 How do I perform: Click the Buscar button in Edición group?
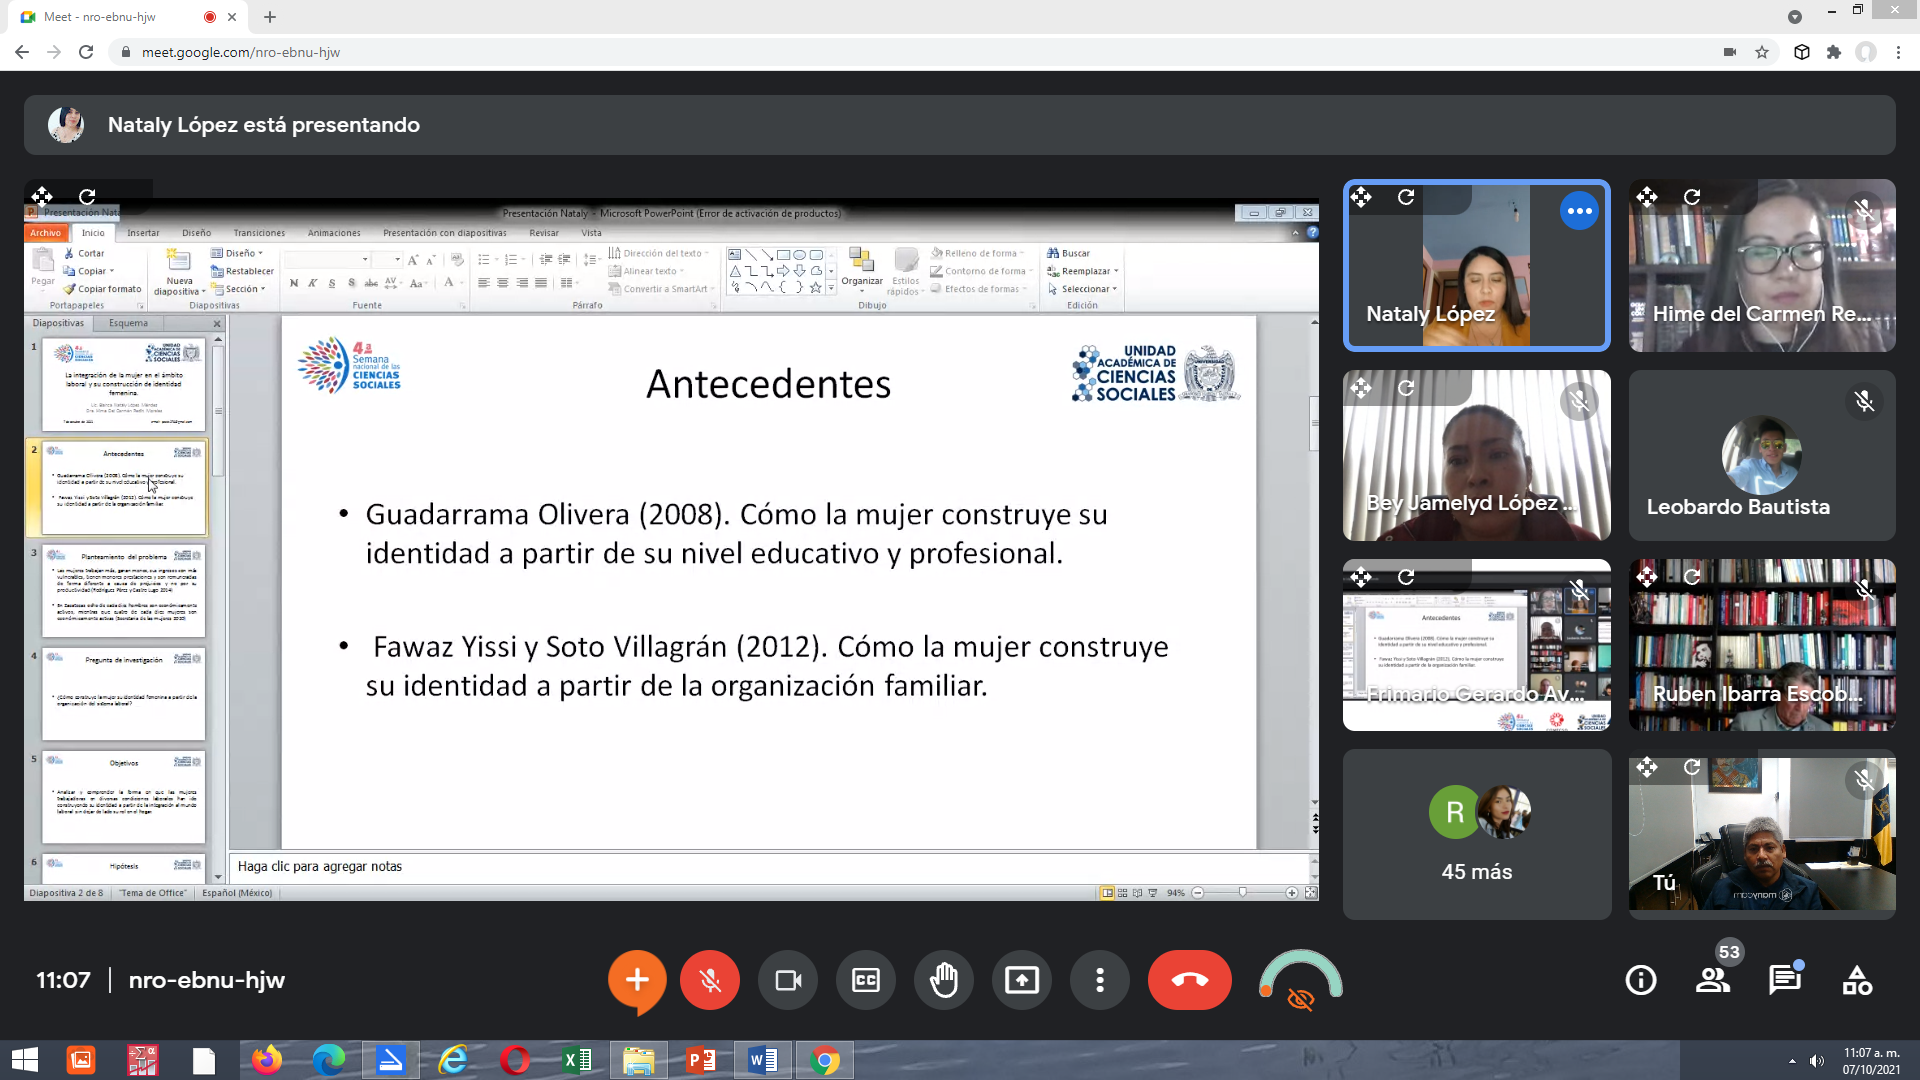(x=1068, y=253)
